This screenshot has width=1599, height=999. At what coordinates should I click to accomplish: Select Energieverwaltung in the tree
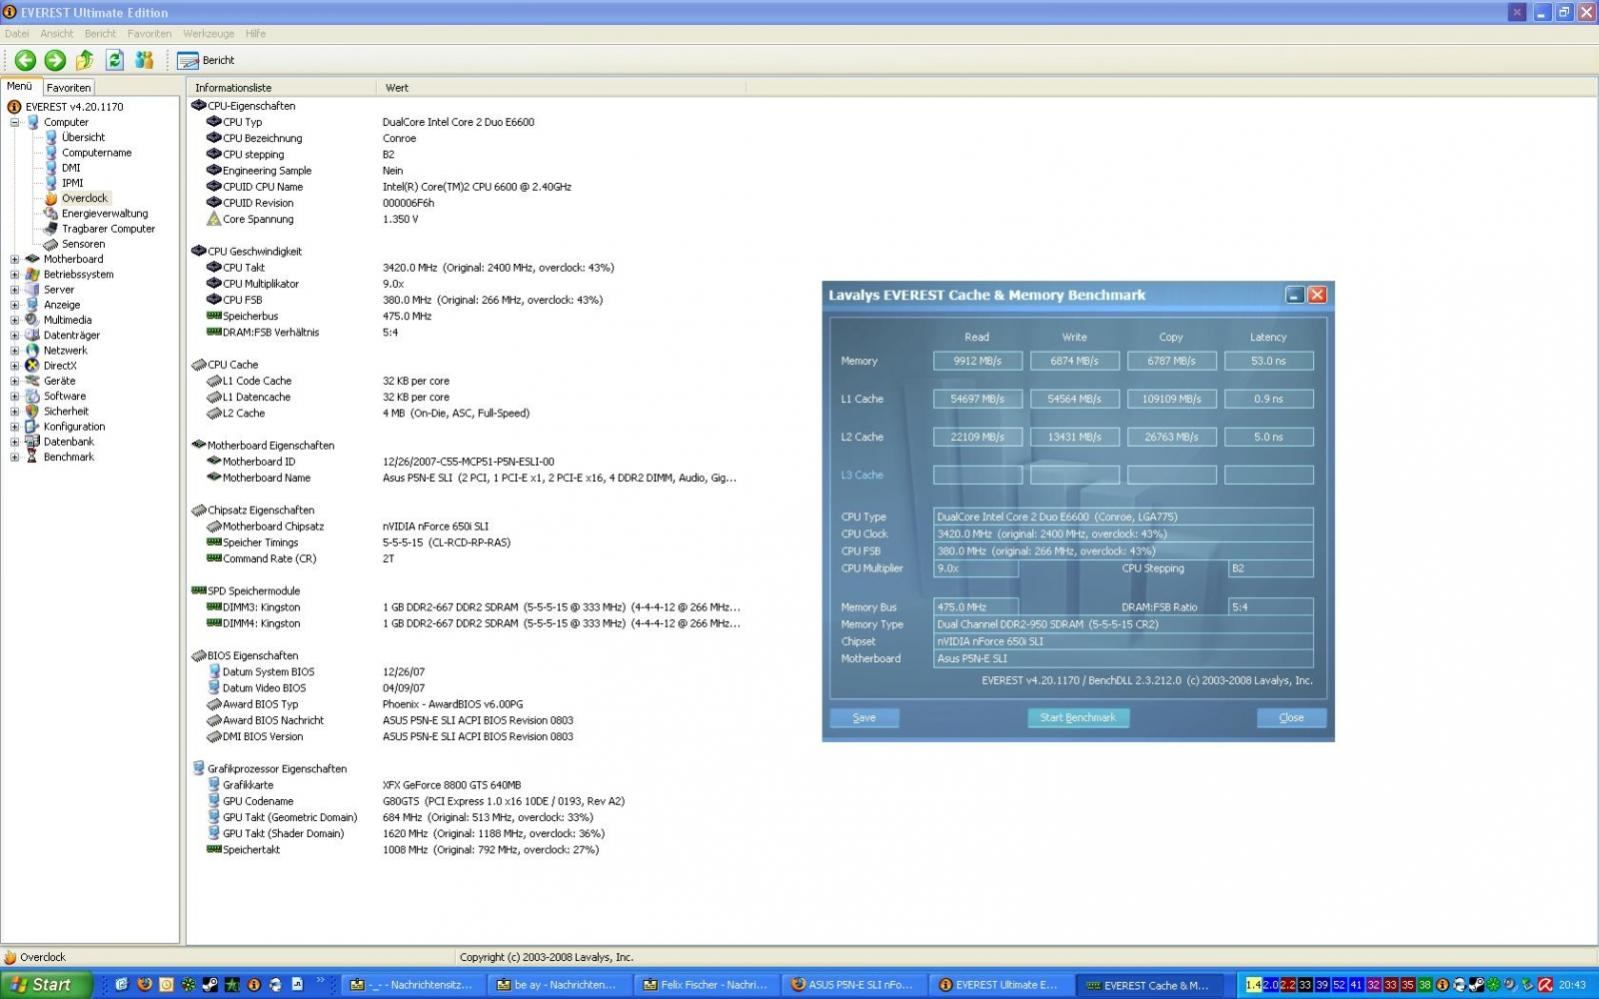104,213
